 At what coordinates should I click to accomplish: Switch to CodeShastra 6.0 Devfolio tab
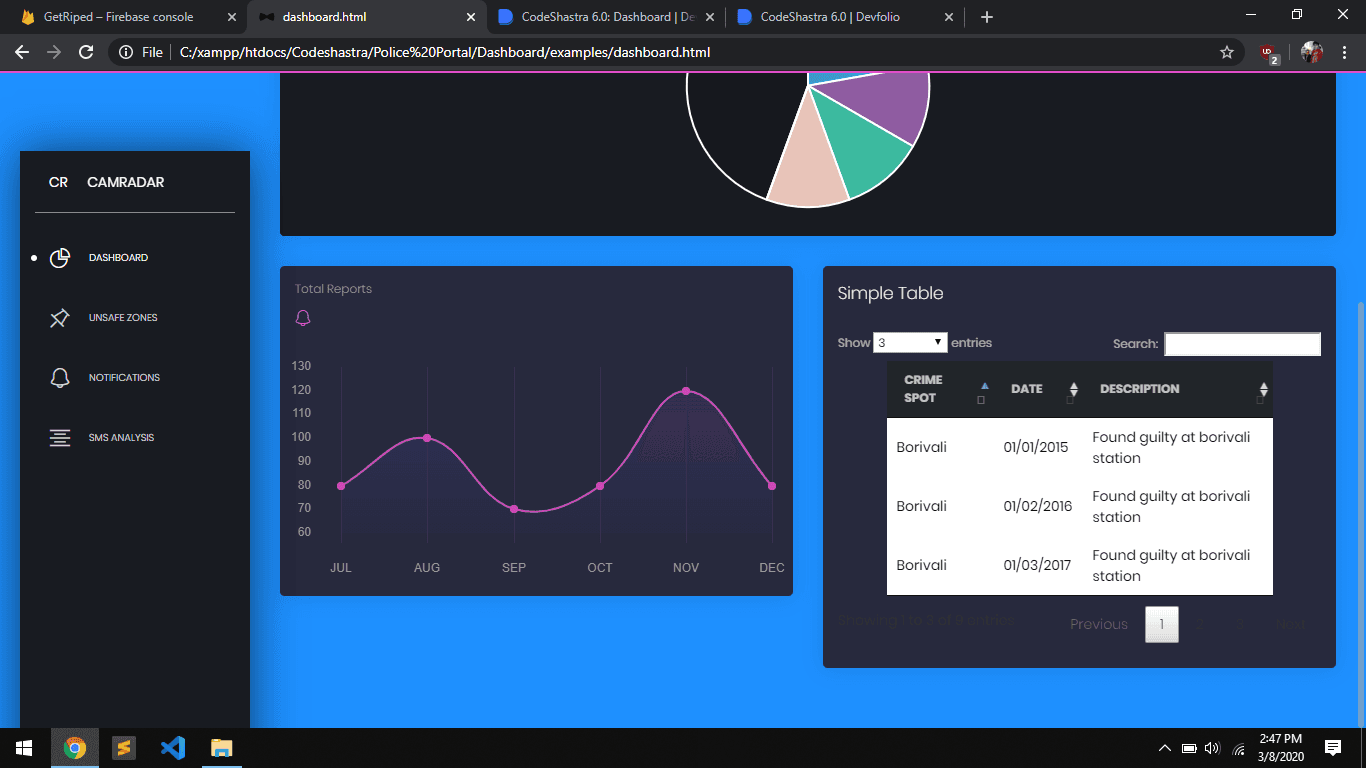(846, 17)
